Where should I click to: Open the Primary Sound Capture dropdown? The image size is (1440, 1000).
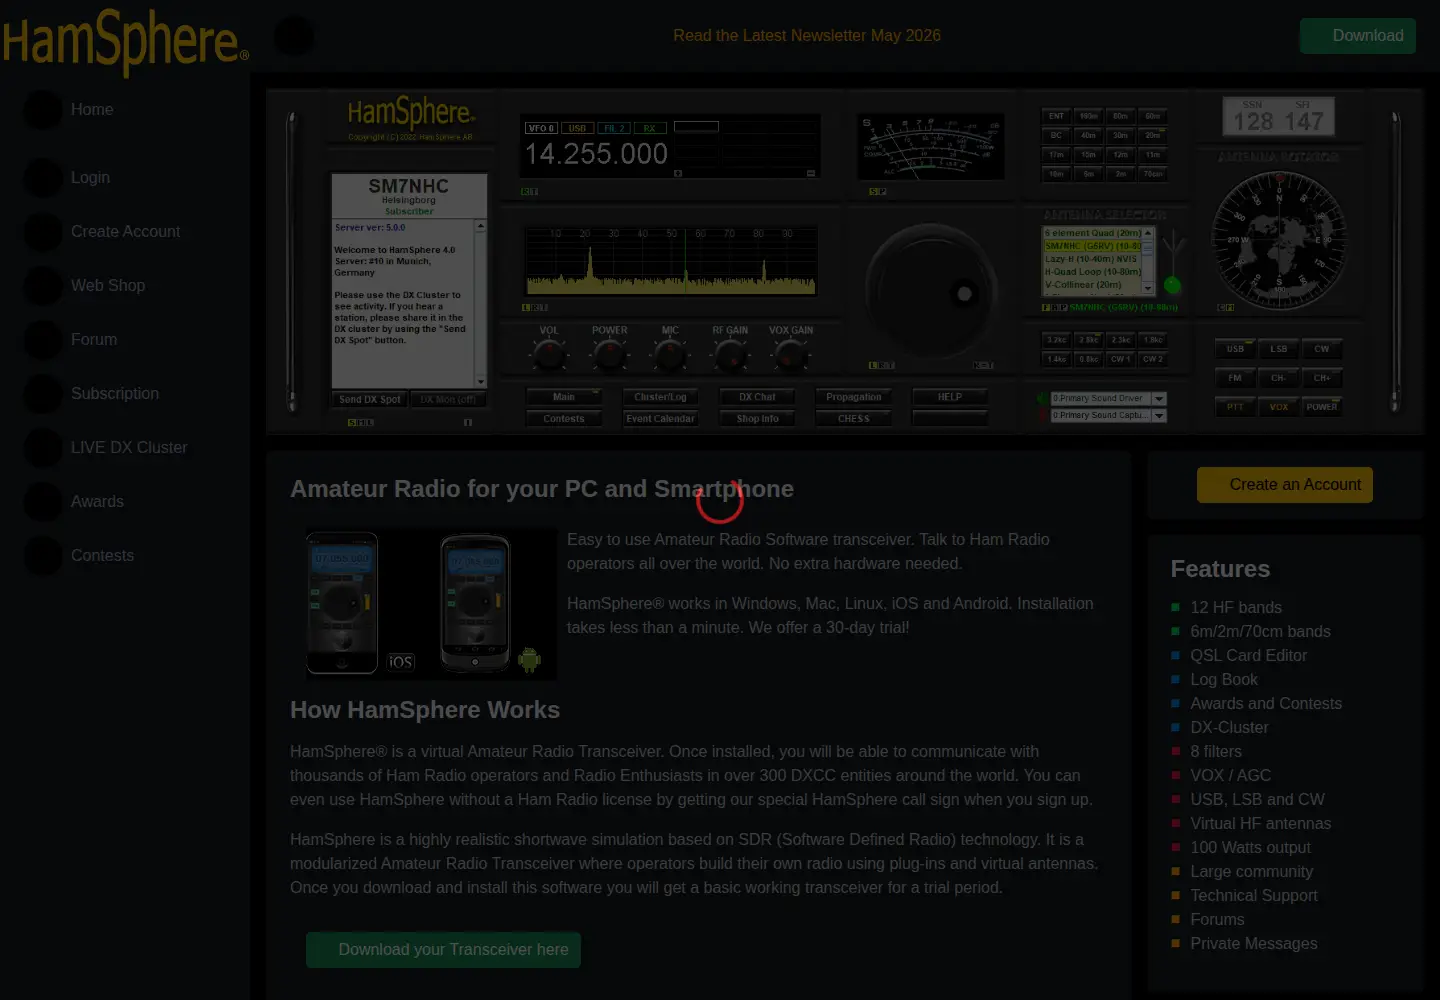coord(1108,415)
